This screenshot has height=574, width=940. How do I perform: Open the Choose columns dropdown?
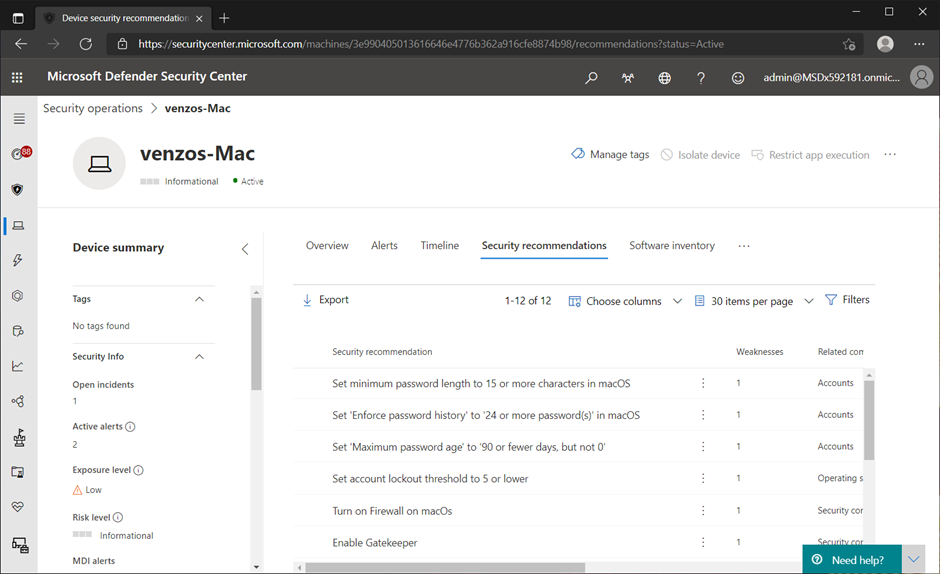click(x=625, y=301)
